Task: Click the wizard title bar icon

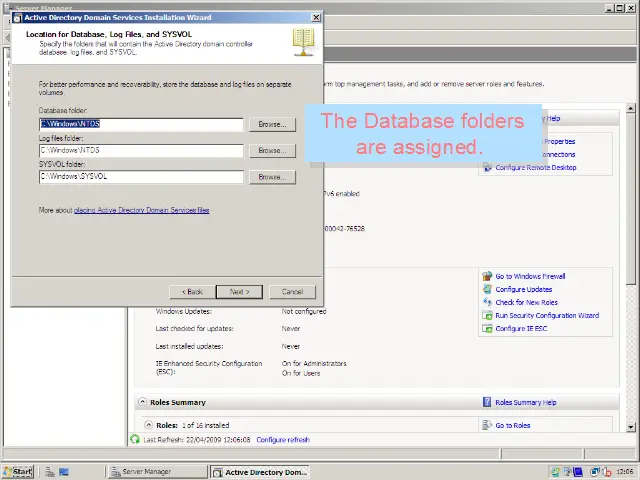Action: point(18,18)
